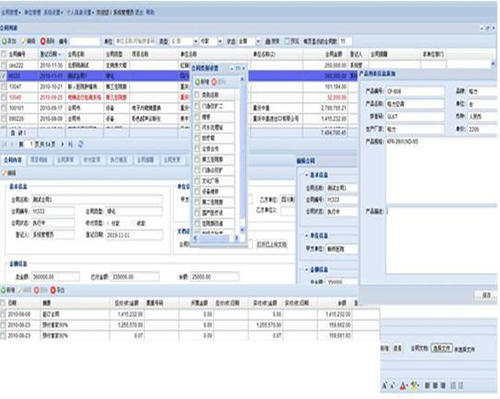The image size is (500, 399).
Task: Click the pencil Edit icon in contract list toolbar
Action: 24,41
